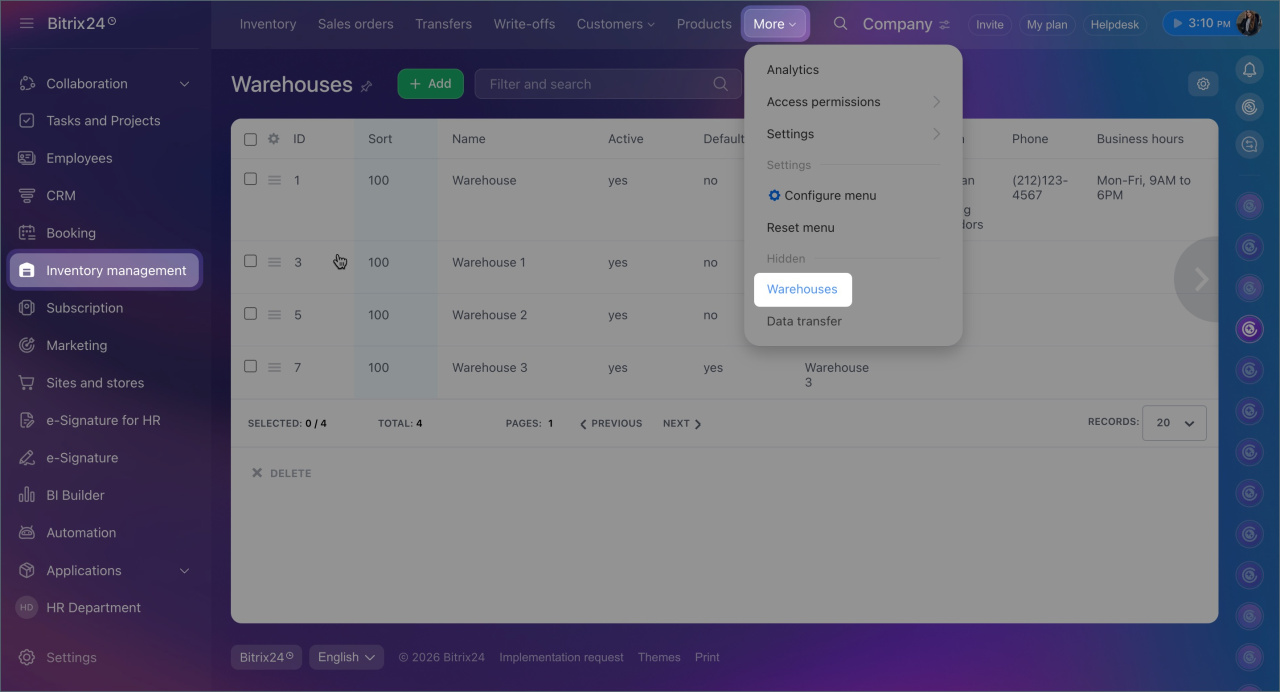This screenshot has width=1280, height=692.
Task: Open the user profile avatar
Action: pos(1248,24)
